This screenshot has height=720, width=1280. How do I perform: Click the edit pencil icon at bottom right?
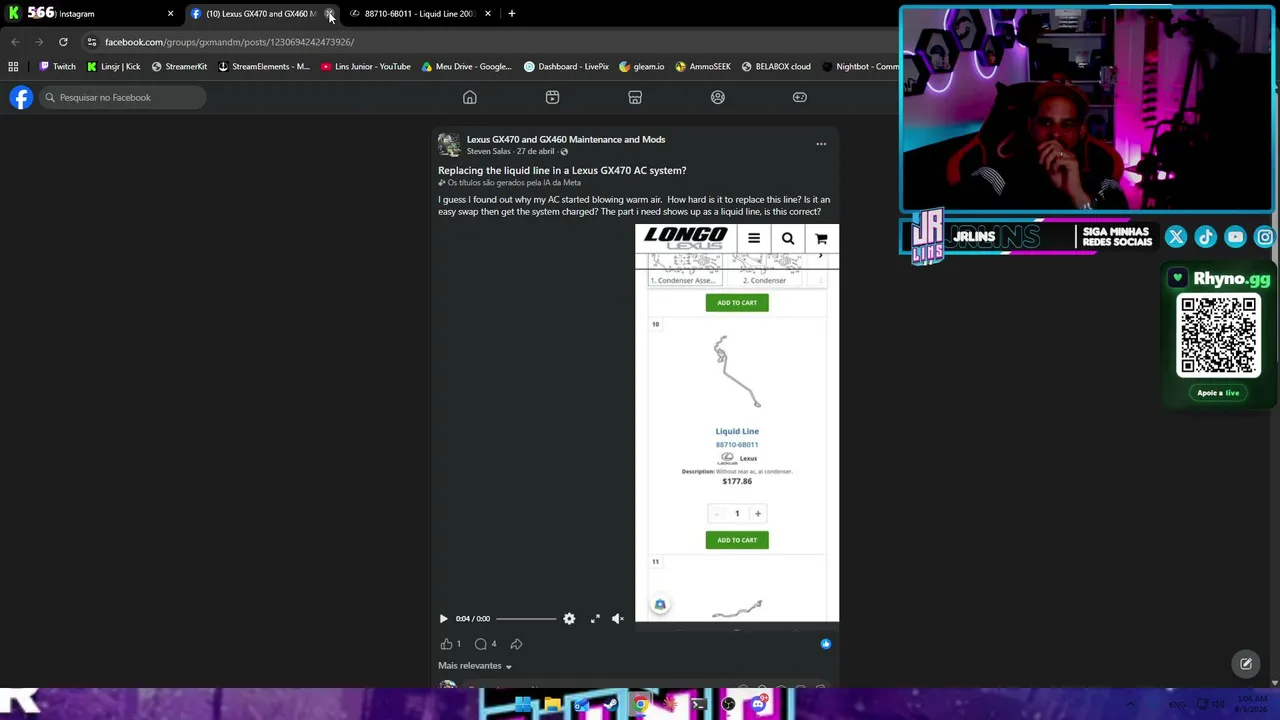point(1246,664)
